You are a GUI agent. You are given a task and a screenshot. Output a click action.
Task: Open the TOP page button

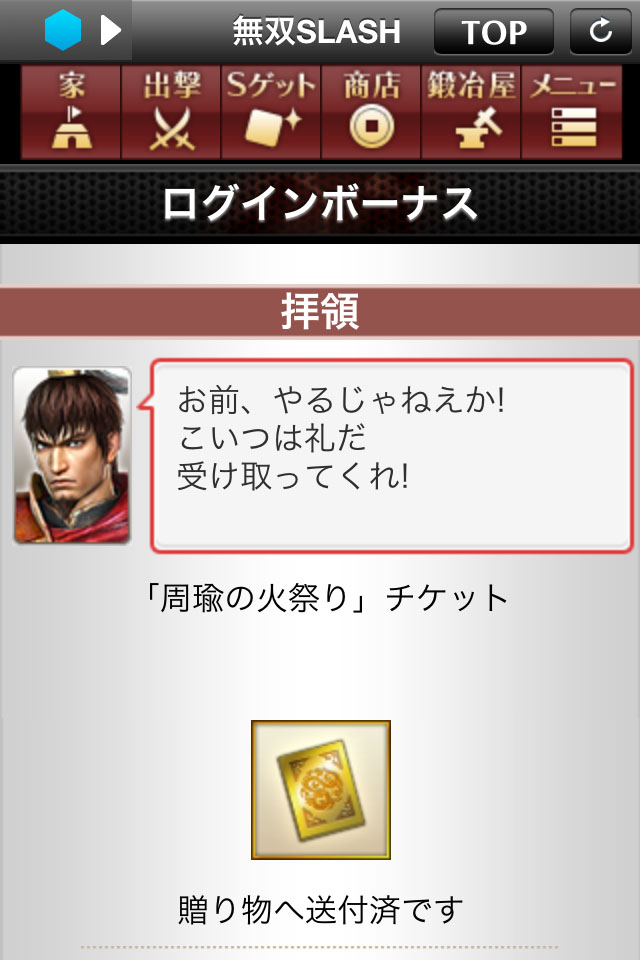tap(494, 31)
